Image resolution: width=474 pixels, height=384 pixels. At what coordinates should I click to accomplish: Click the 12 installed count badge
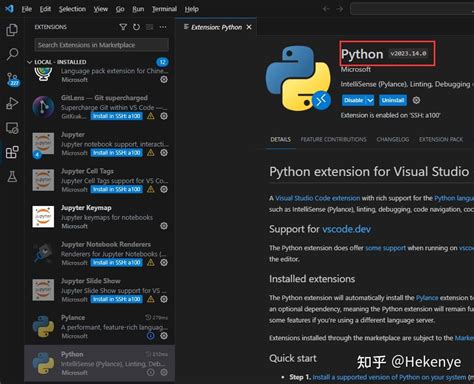162,62
